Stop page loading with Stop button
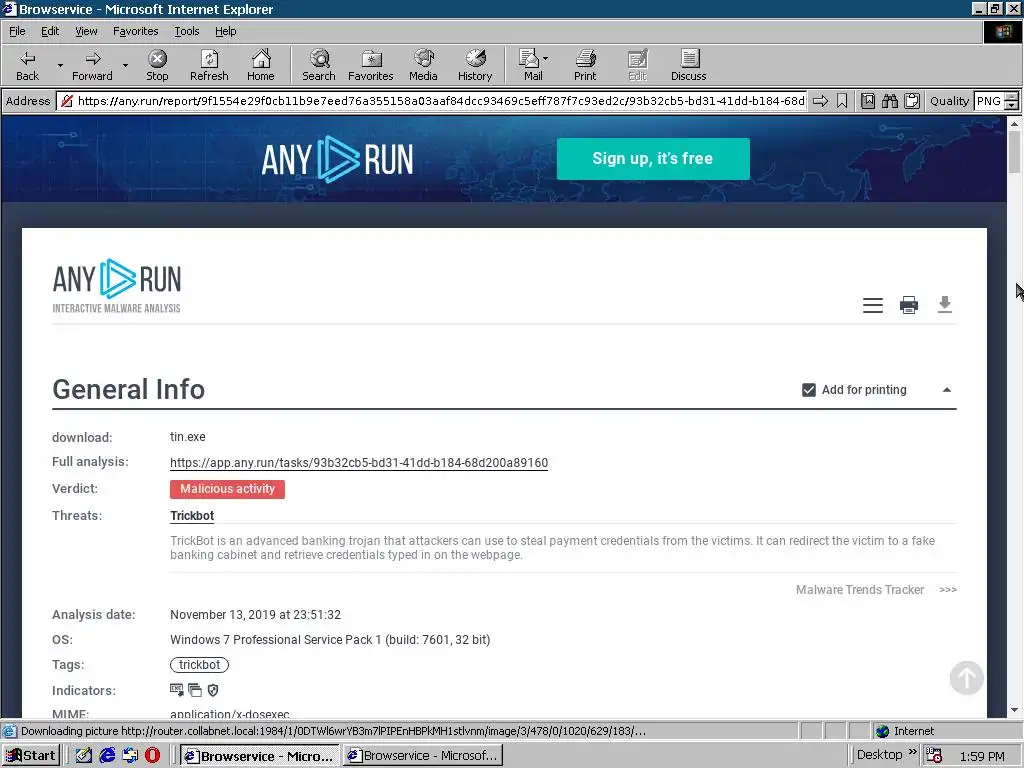 (x=157, y=65)
